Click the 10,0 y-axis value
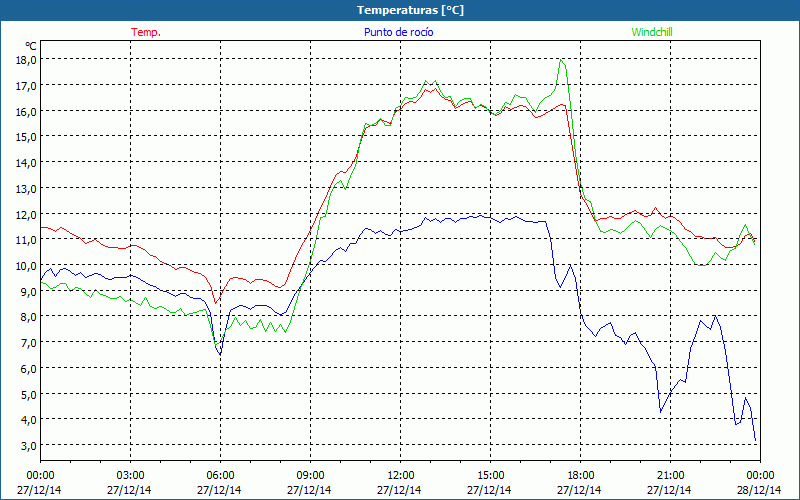This screenshot has height=500, width=800. click(27, 266)
